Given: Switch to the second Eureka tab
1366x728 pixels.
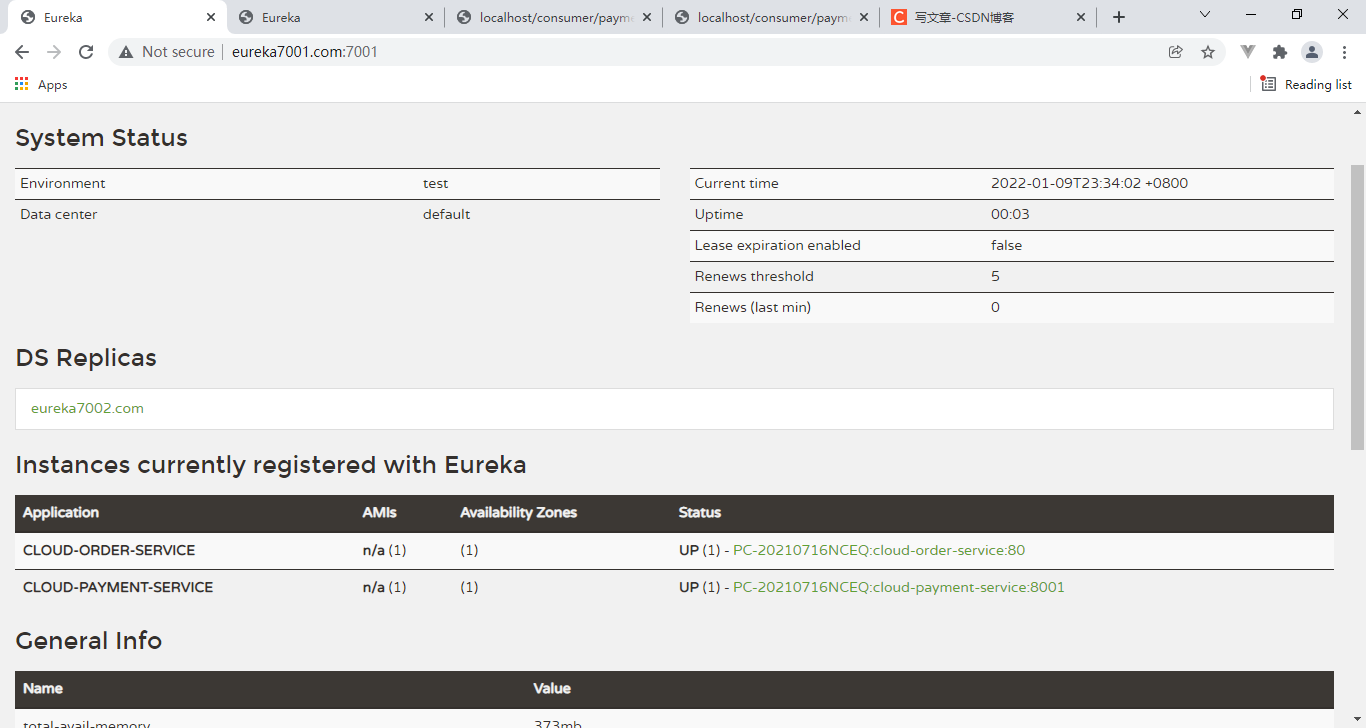Looking at the screenshot, I should point(335,17).
